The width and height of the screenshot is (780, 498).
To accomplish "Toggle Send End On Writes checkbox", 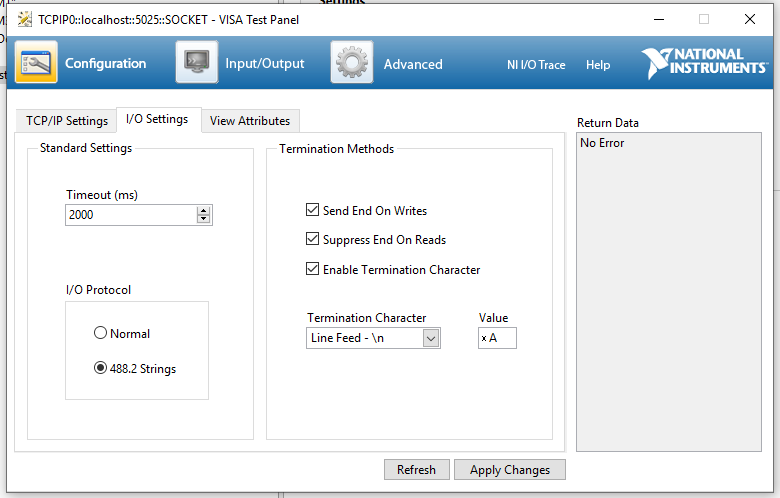I will click(x=312, y=211).
